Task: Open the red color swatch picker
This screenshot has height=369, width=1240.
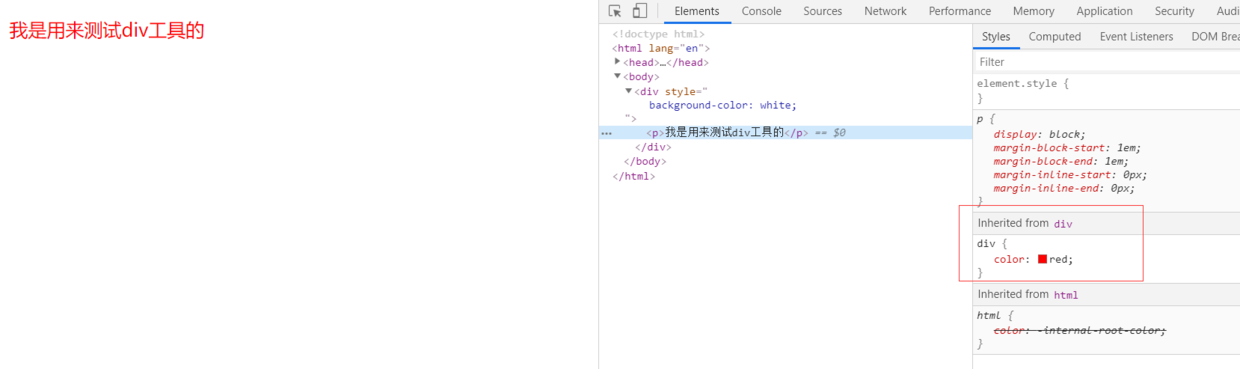Action: point(1042,259)
